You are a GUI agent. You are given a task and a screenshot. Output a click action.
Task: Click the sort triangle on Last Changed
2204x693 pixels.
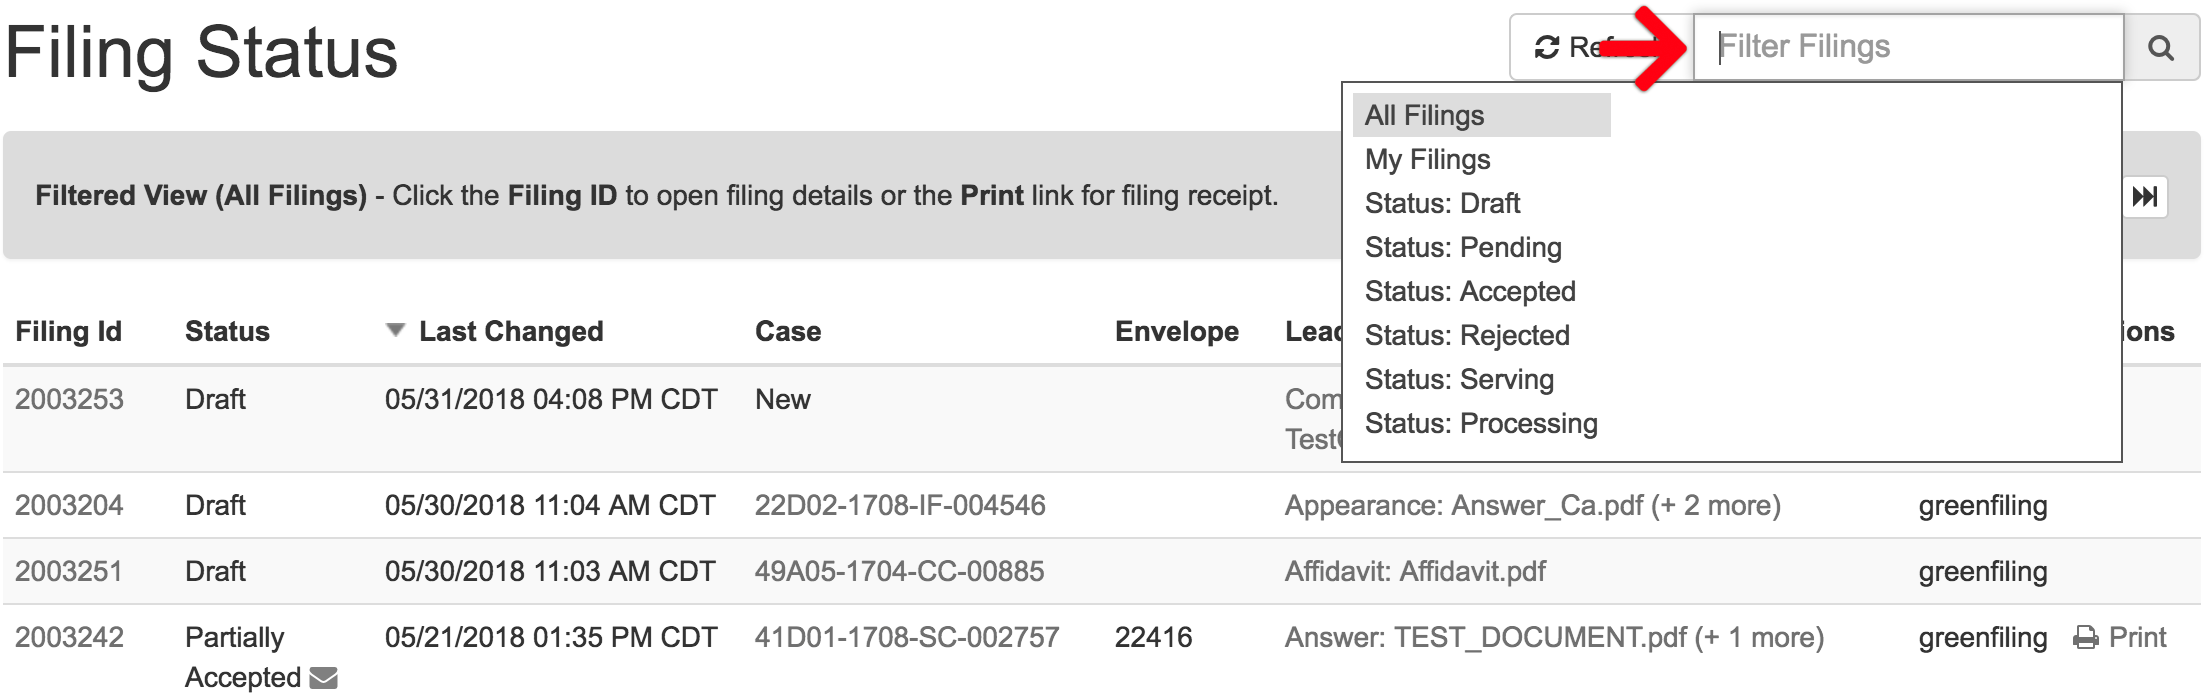(x=394, y=329)
